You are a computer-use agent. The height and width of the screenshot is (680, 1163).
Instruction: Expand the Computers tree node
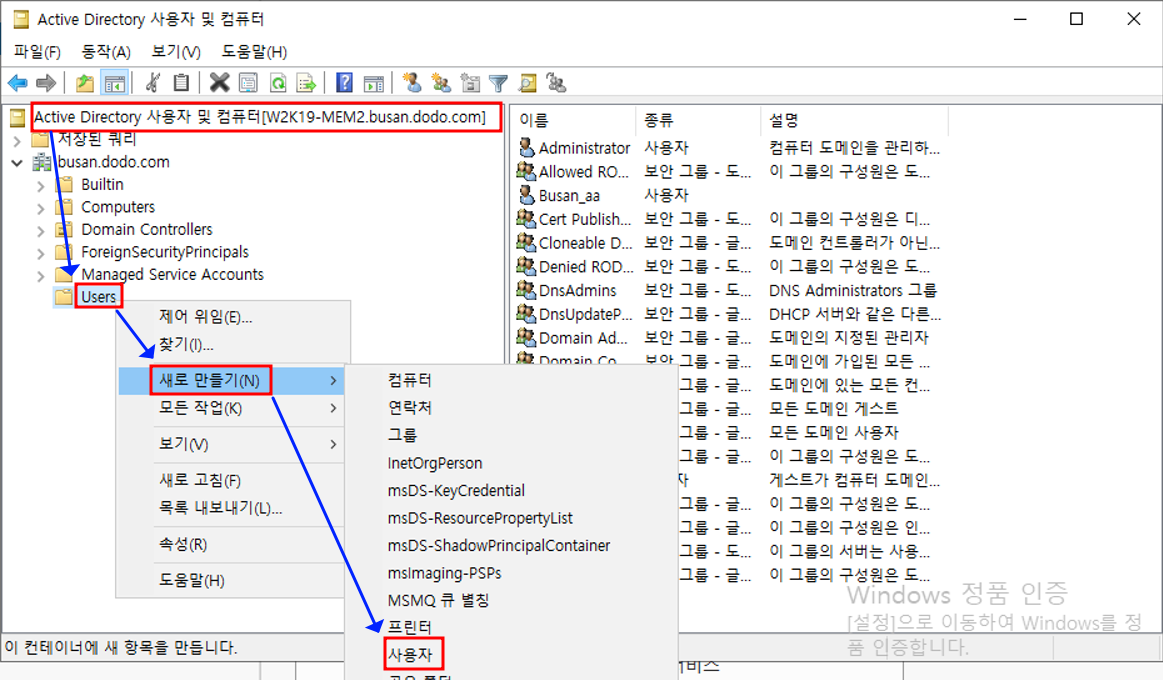(x=41, y=208)
